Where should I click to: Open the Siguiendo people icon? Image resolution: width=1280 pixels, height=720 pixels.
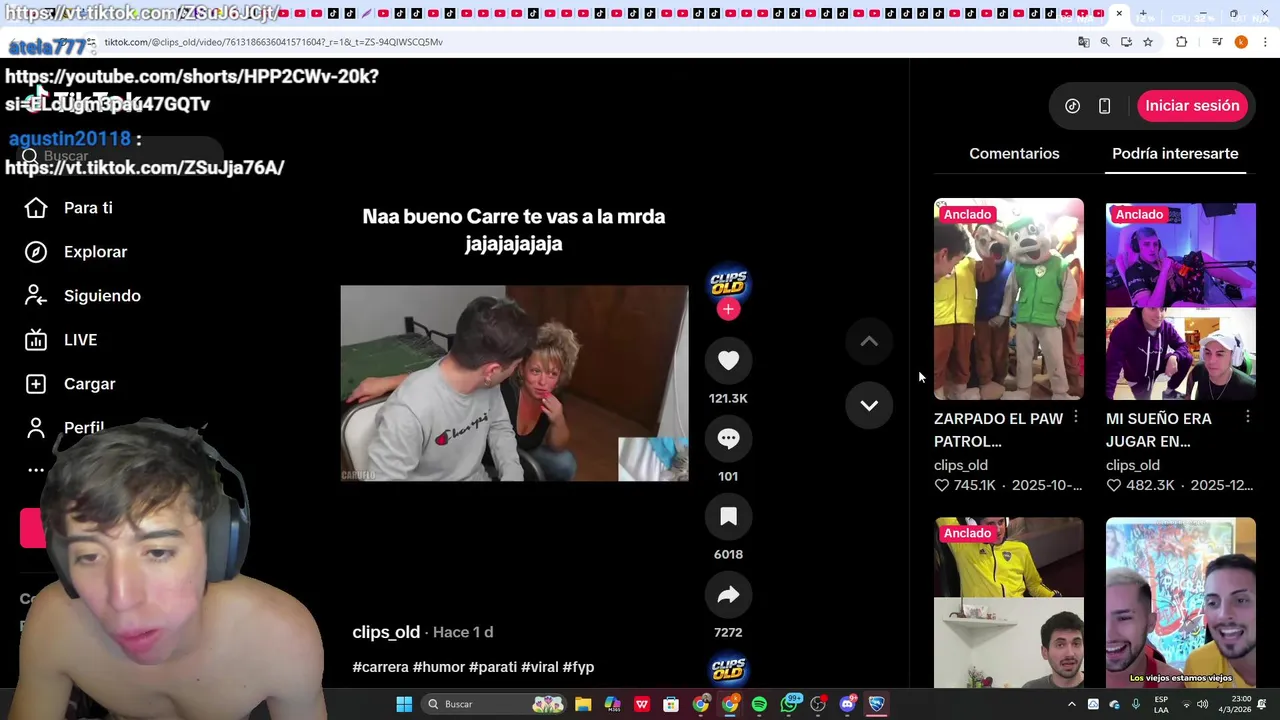pos(36,296)
